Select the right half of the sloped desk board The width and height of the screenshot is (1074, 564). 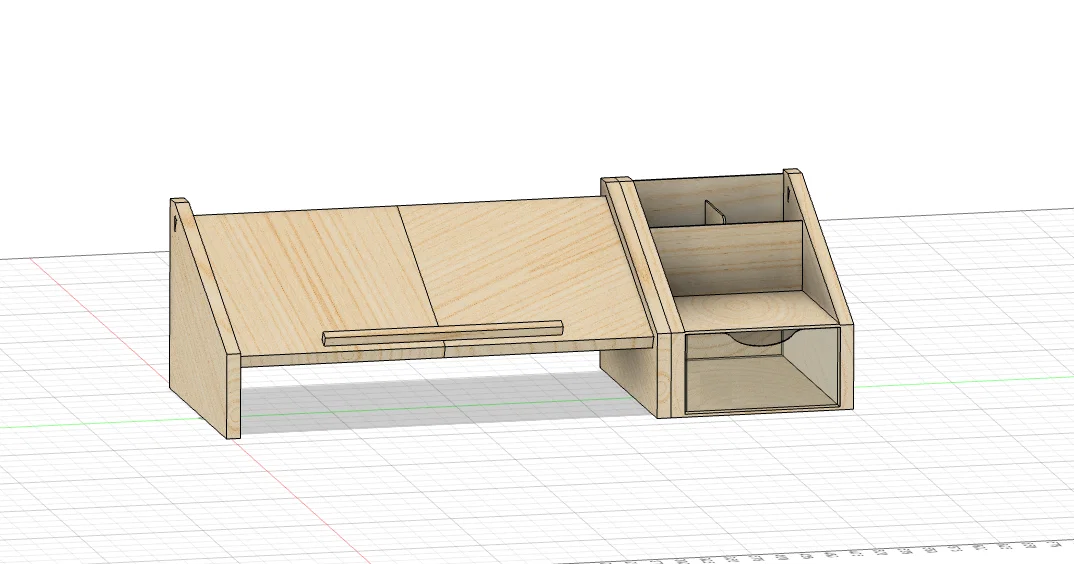click(527, 271)
